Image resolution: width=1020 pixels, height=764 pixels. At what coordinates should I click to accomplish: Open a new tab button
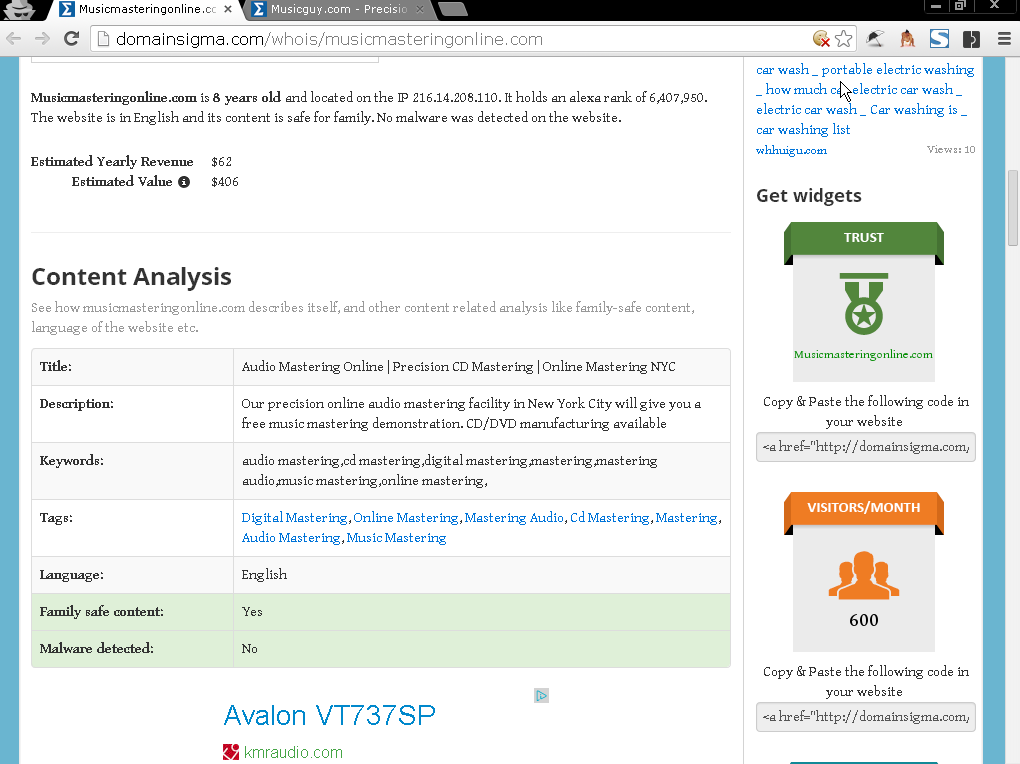(453, 8)
